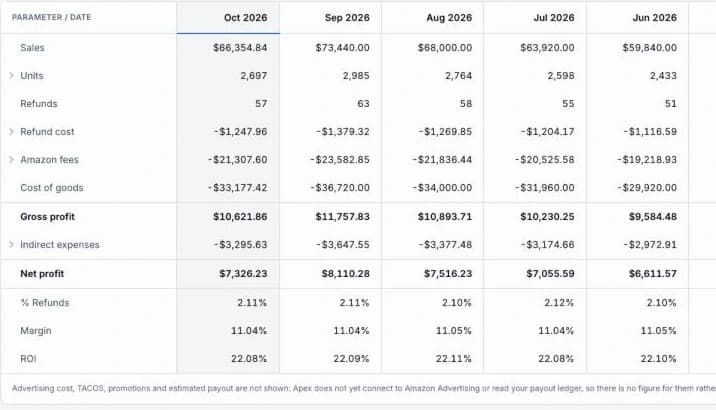Click Jul 2026 refund percentage 2.12%
The height and width of the screenshot is (410, 716).
point(559,303)
